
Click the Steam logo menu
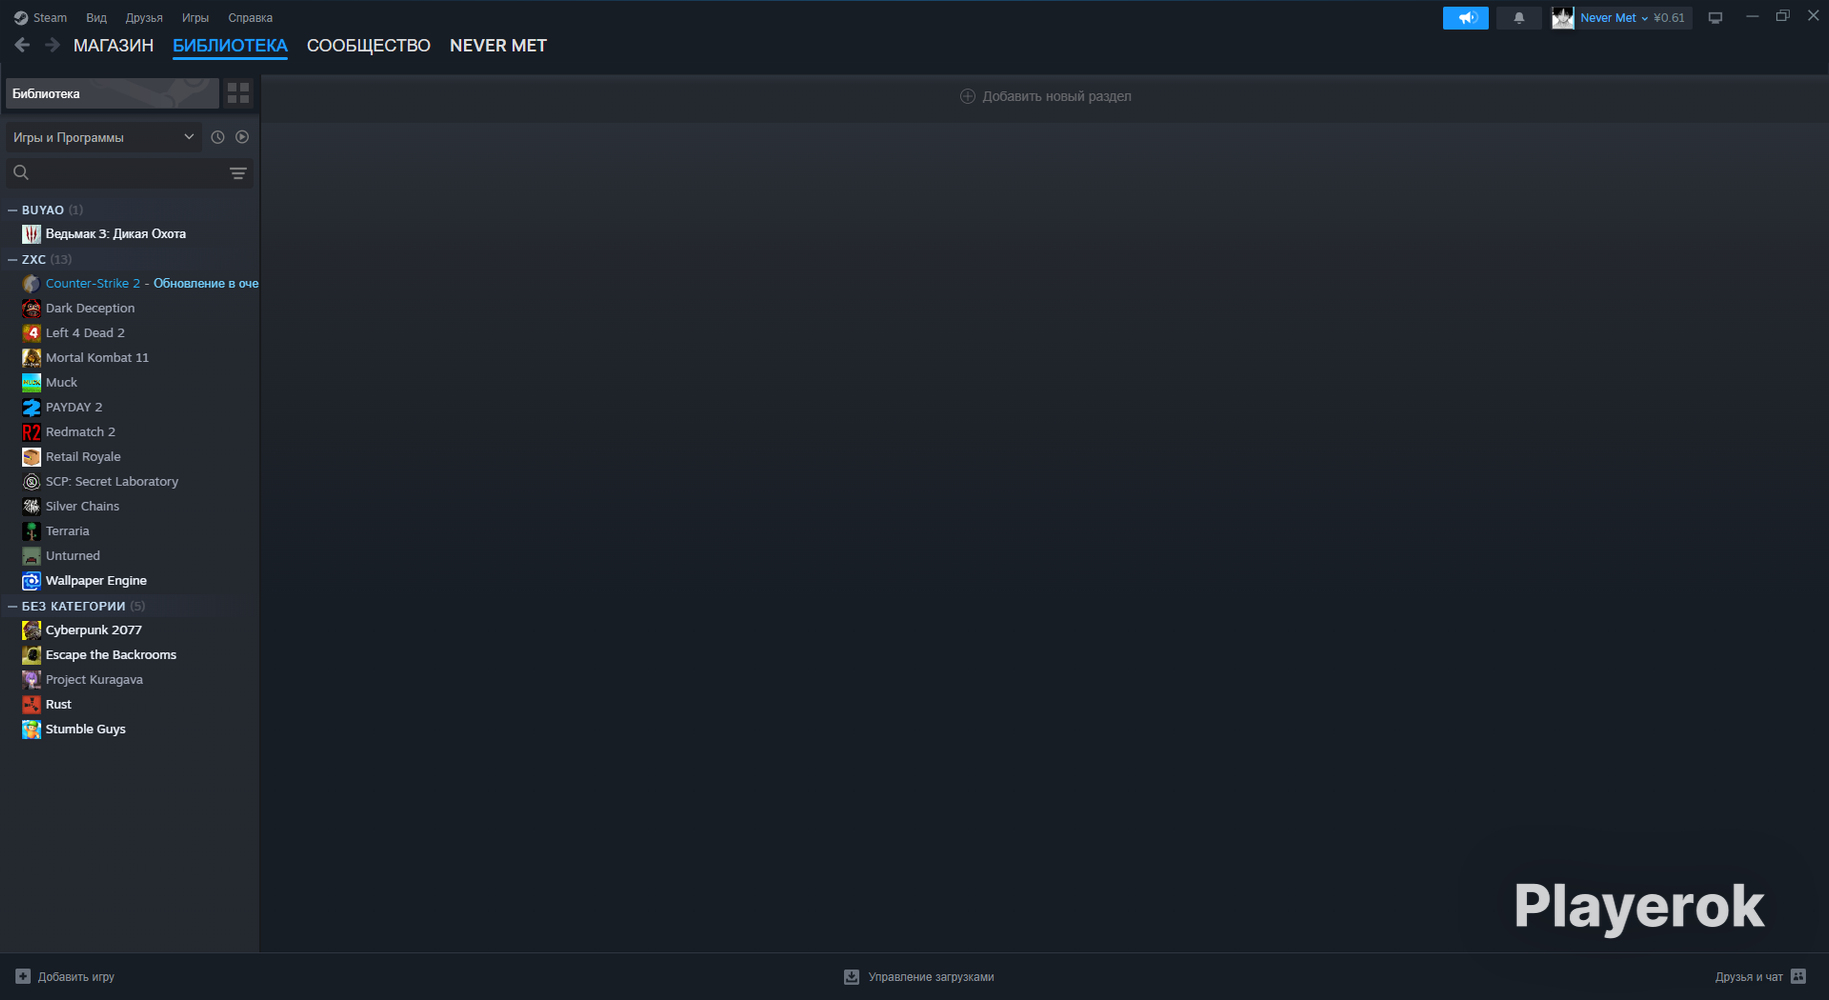40,18
